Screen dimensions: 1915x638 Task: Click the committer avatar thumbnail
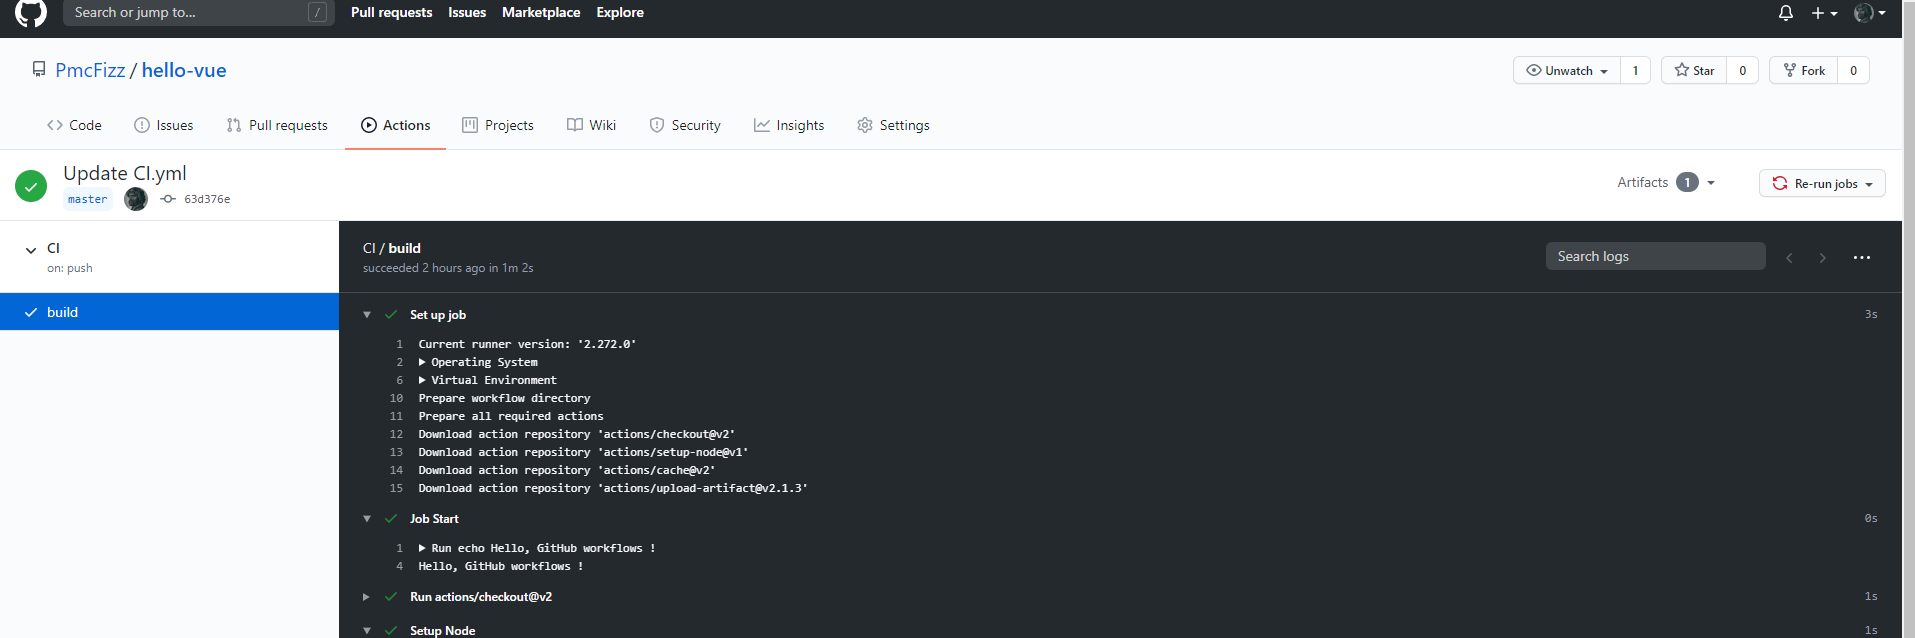click(x=136, y=199)
